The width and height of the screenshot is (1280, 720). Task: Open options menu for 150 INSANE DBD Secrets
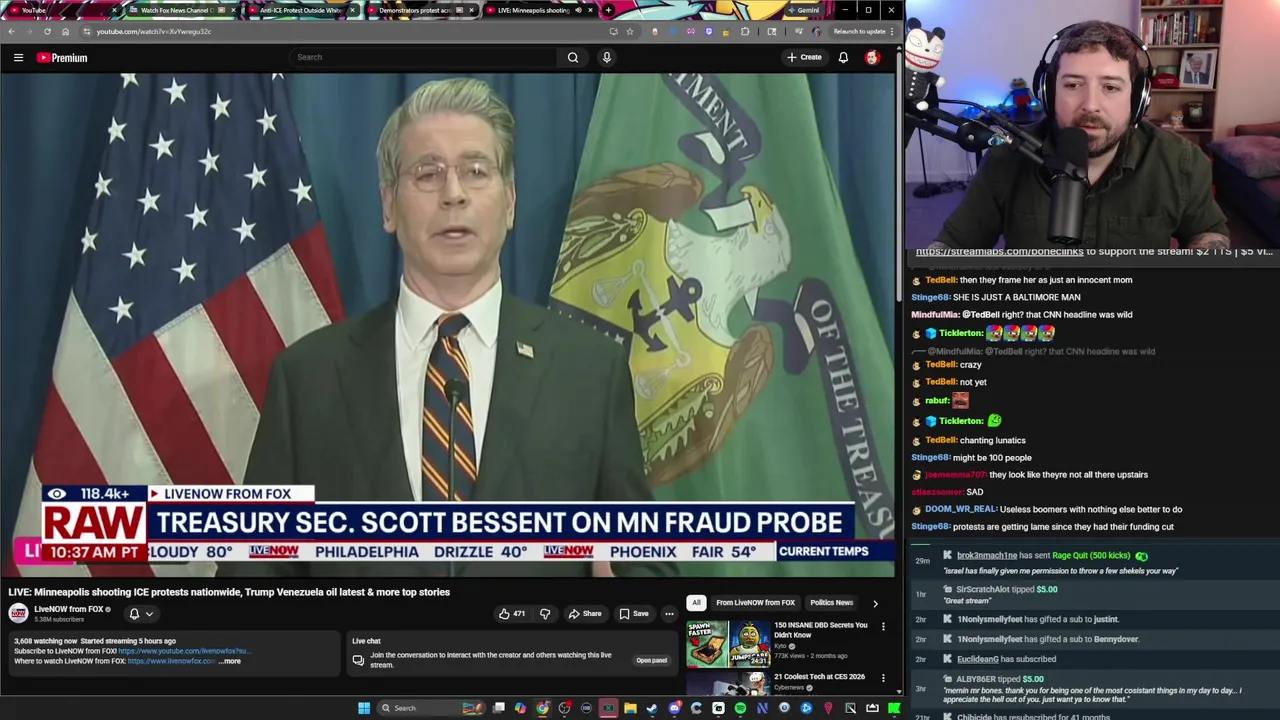click(x=883, y=626)
